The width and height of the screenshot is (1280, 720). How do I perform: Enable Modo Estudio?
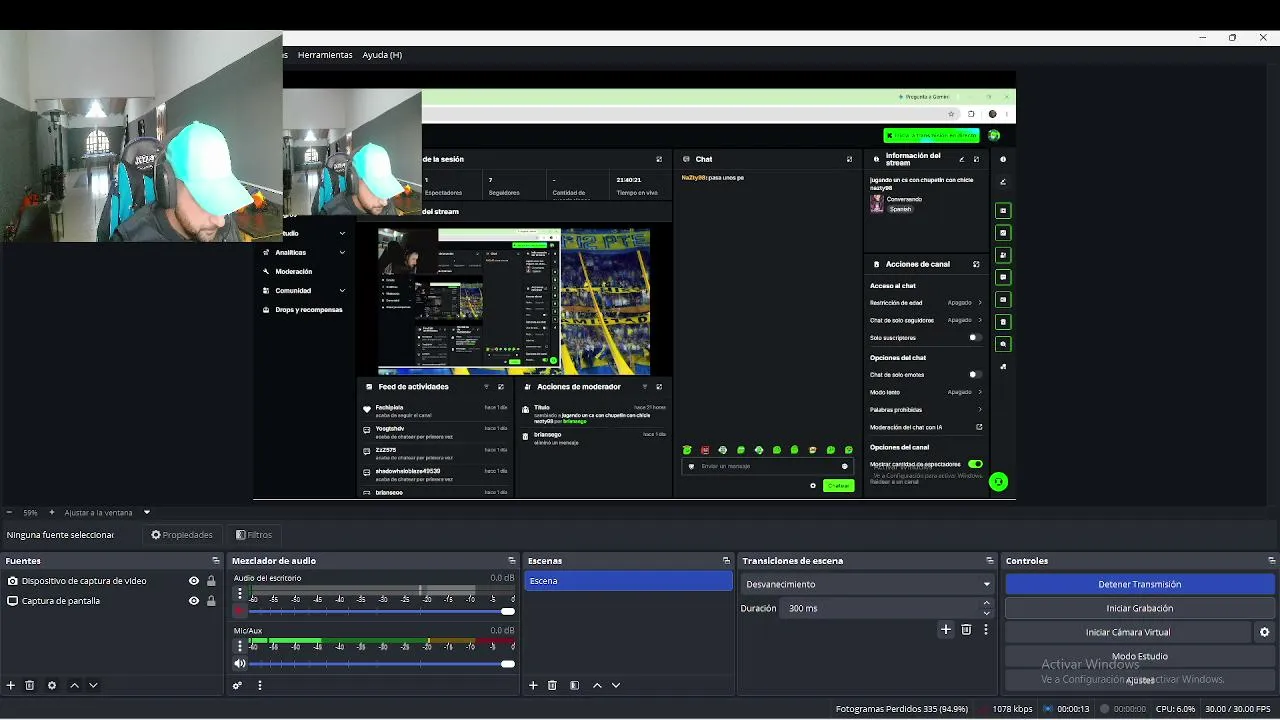click(x=1140, y=656)
